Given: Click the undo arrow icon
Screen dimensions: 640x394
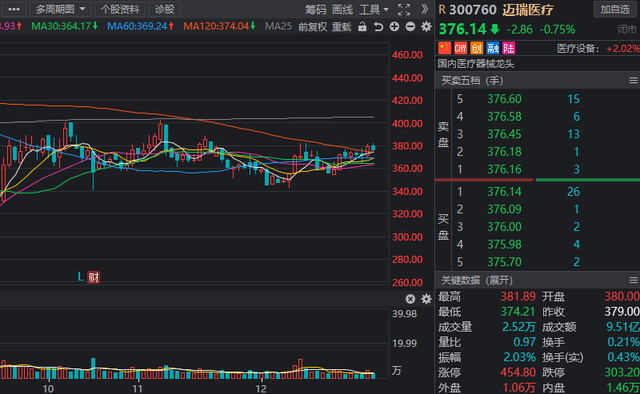Looking at the screenshot, I should [378, 27].
